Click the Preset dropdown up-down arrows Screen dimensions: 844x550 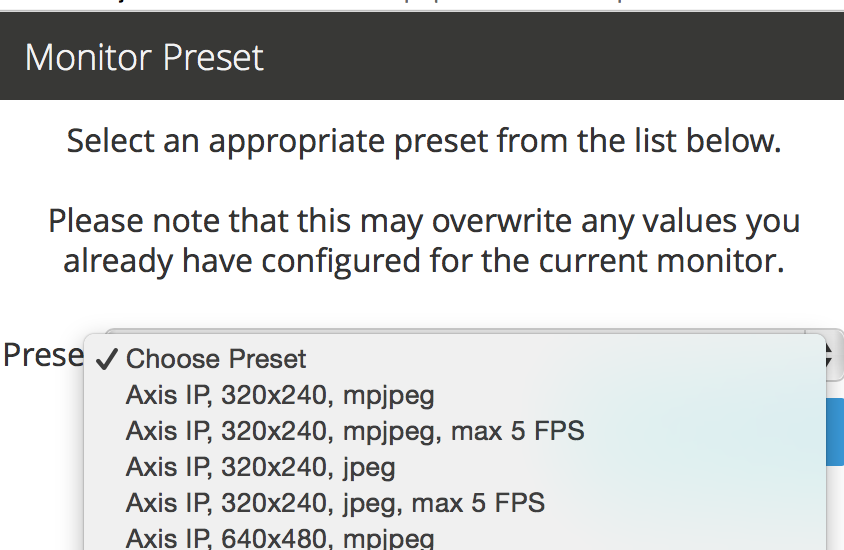click(831, 356)
